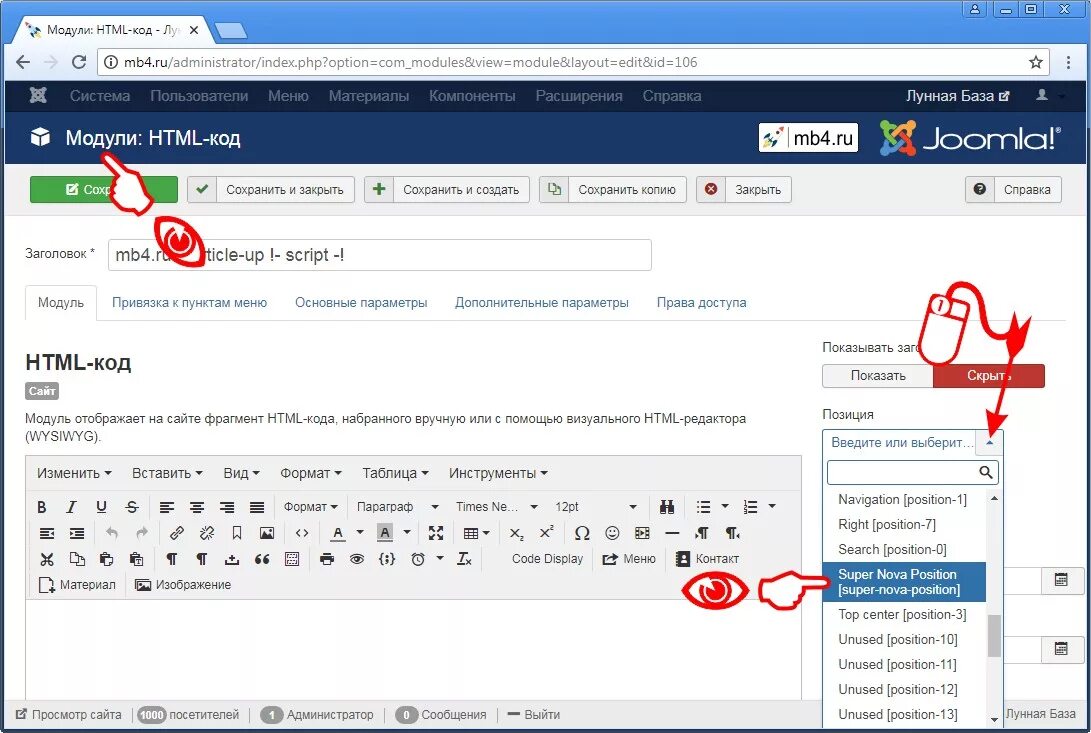The height and width of the screenshot is (733, 1091).
Task: Select Super Nova Position option
Action: tap(904, 582)
